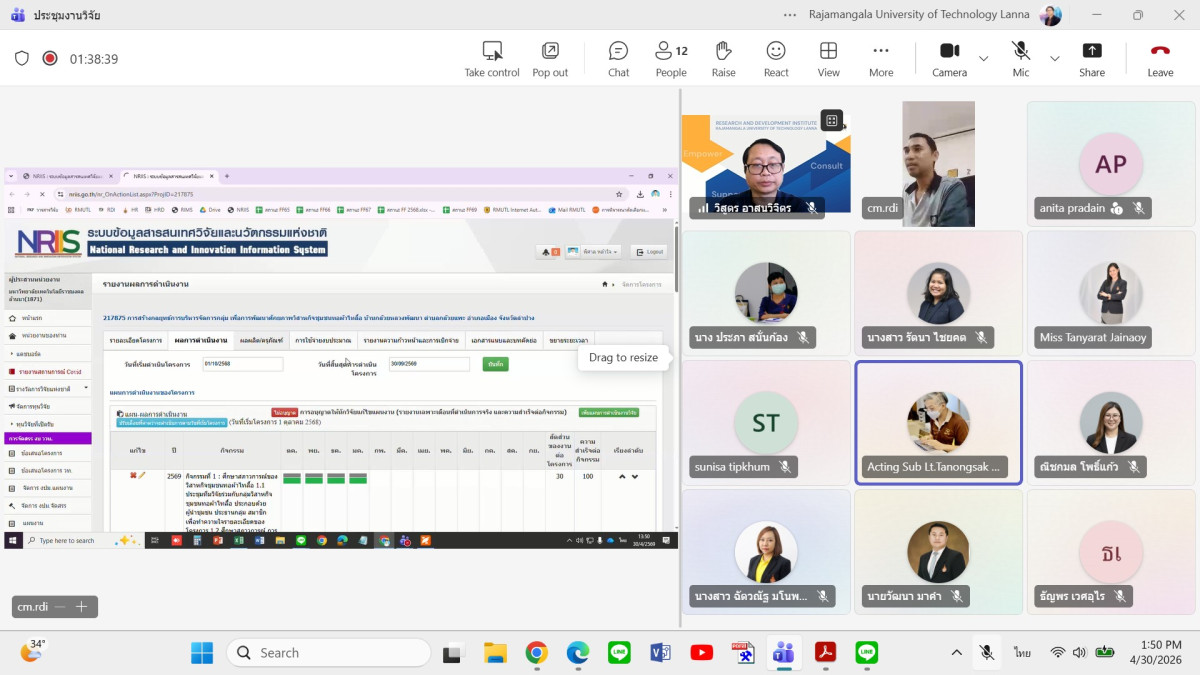Screen dimensions: 1200x675
Task: Open the Chat panel
Action: click(x=618, y=58)
